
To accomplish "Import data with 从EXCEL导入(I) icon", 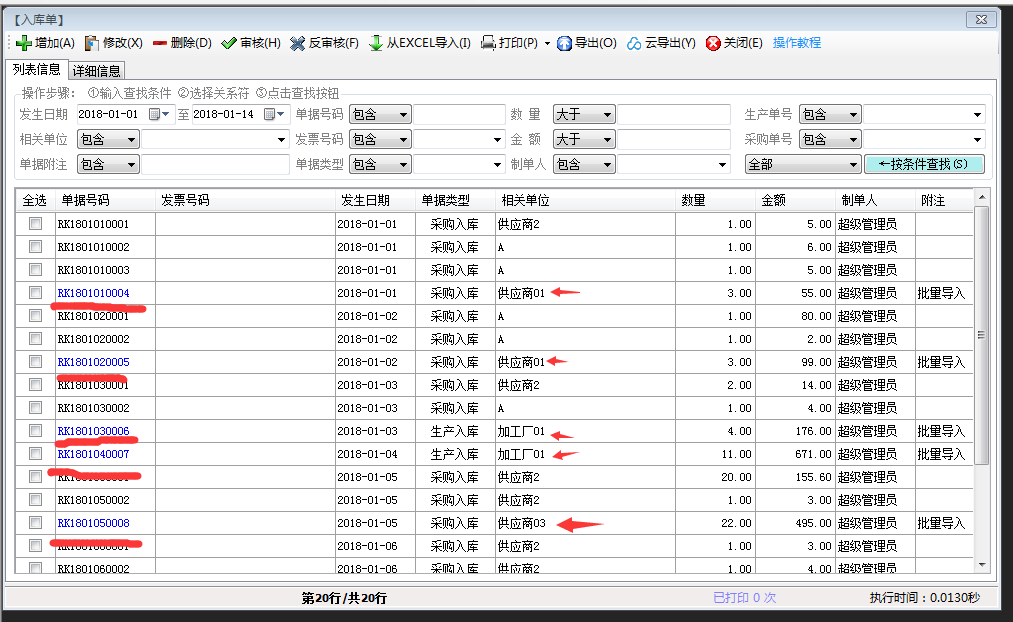I will [x=377, y=43].
